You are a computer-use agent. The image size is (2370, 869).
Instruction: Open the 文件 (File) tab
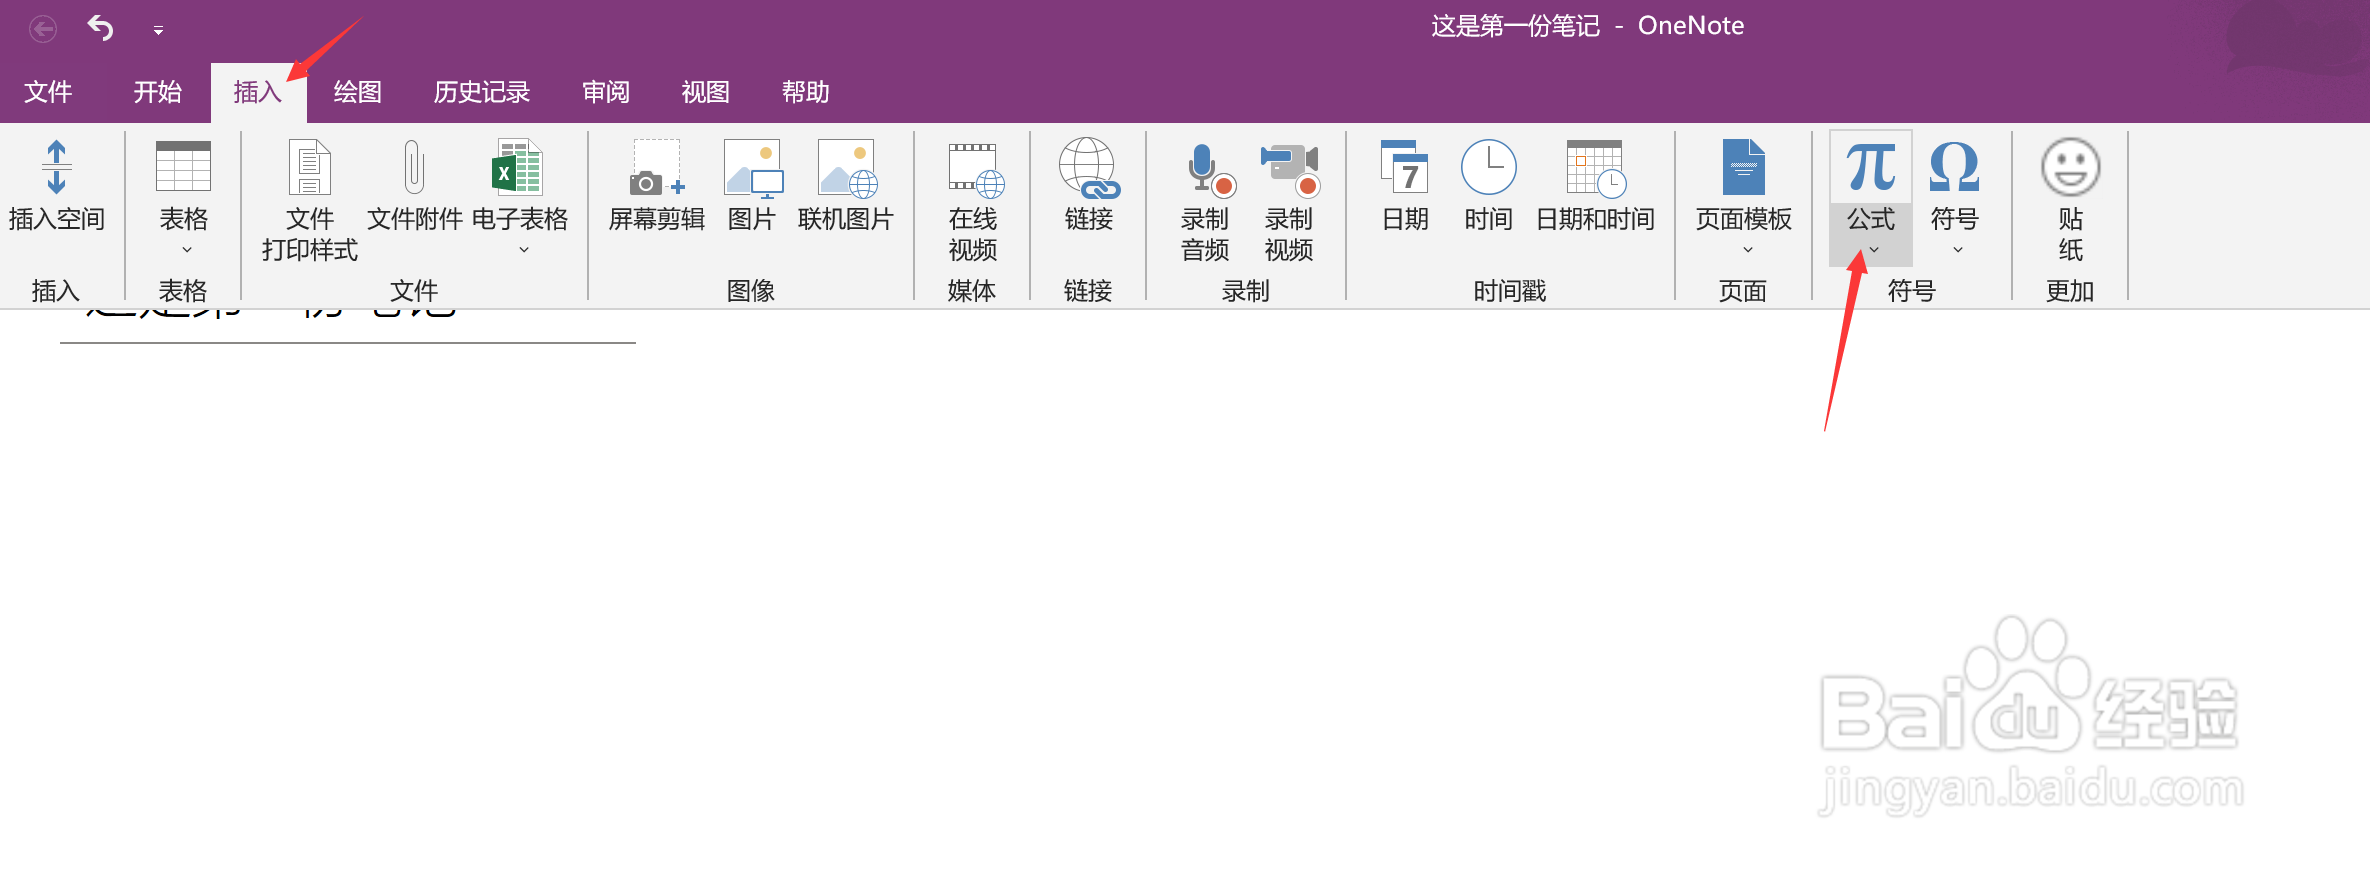tap(48, 92)
